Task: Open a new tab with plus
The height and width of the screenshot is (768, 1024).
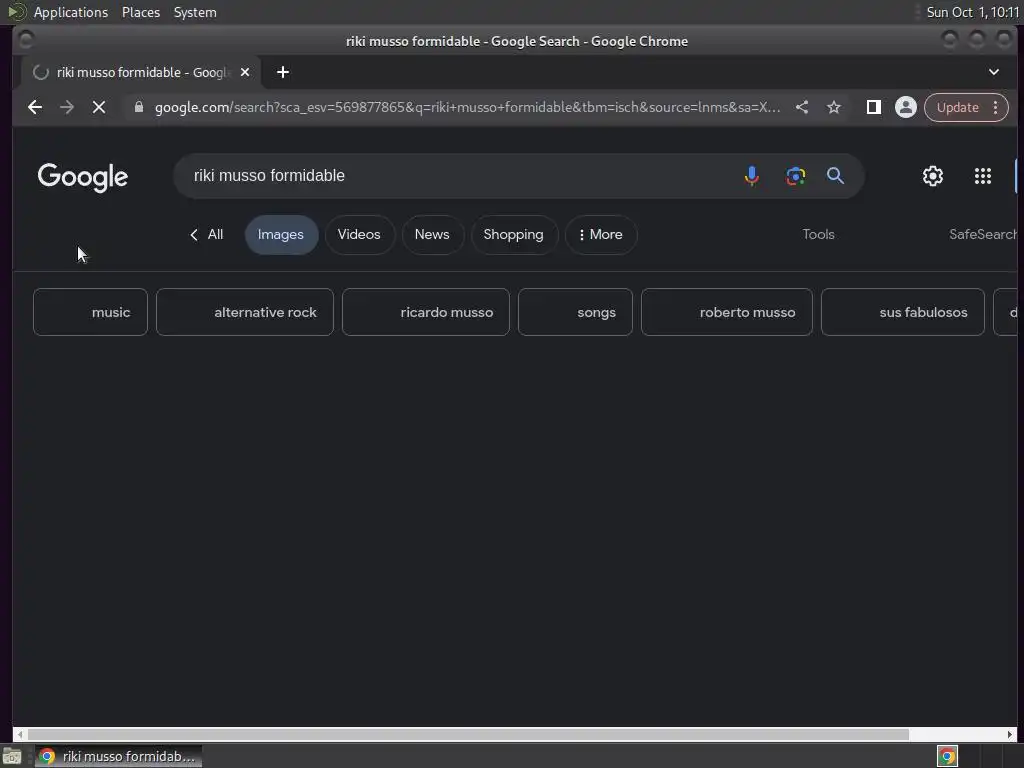Action: coord(283,72)
